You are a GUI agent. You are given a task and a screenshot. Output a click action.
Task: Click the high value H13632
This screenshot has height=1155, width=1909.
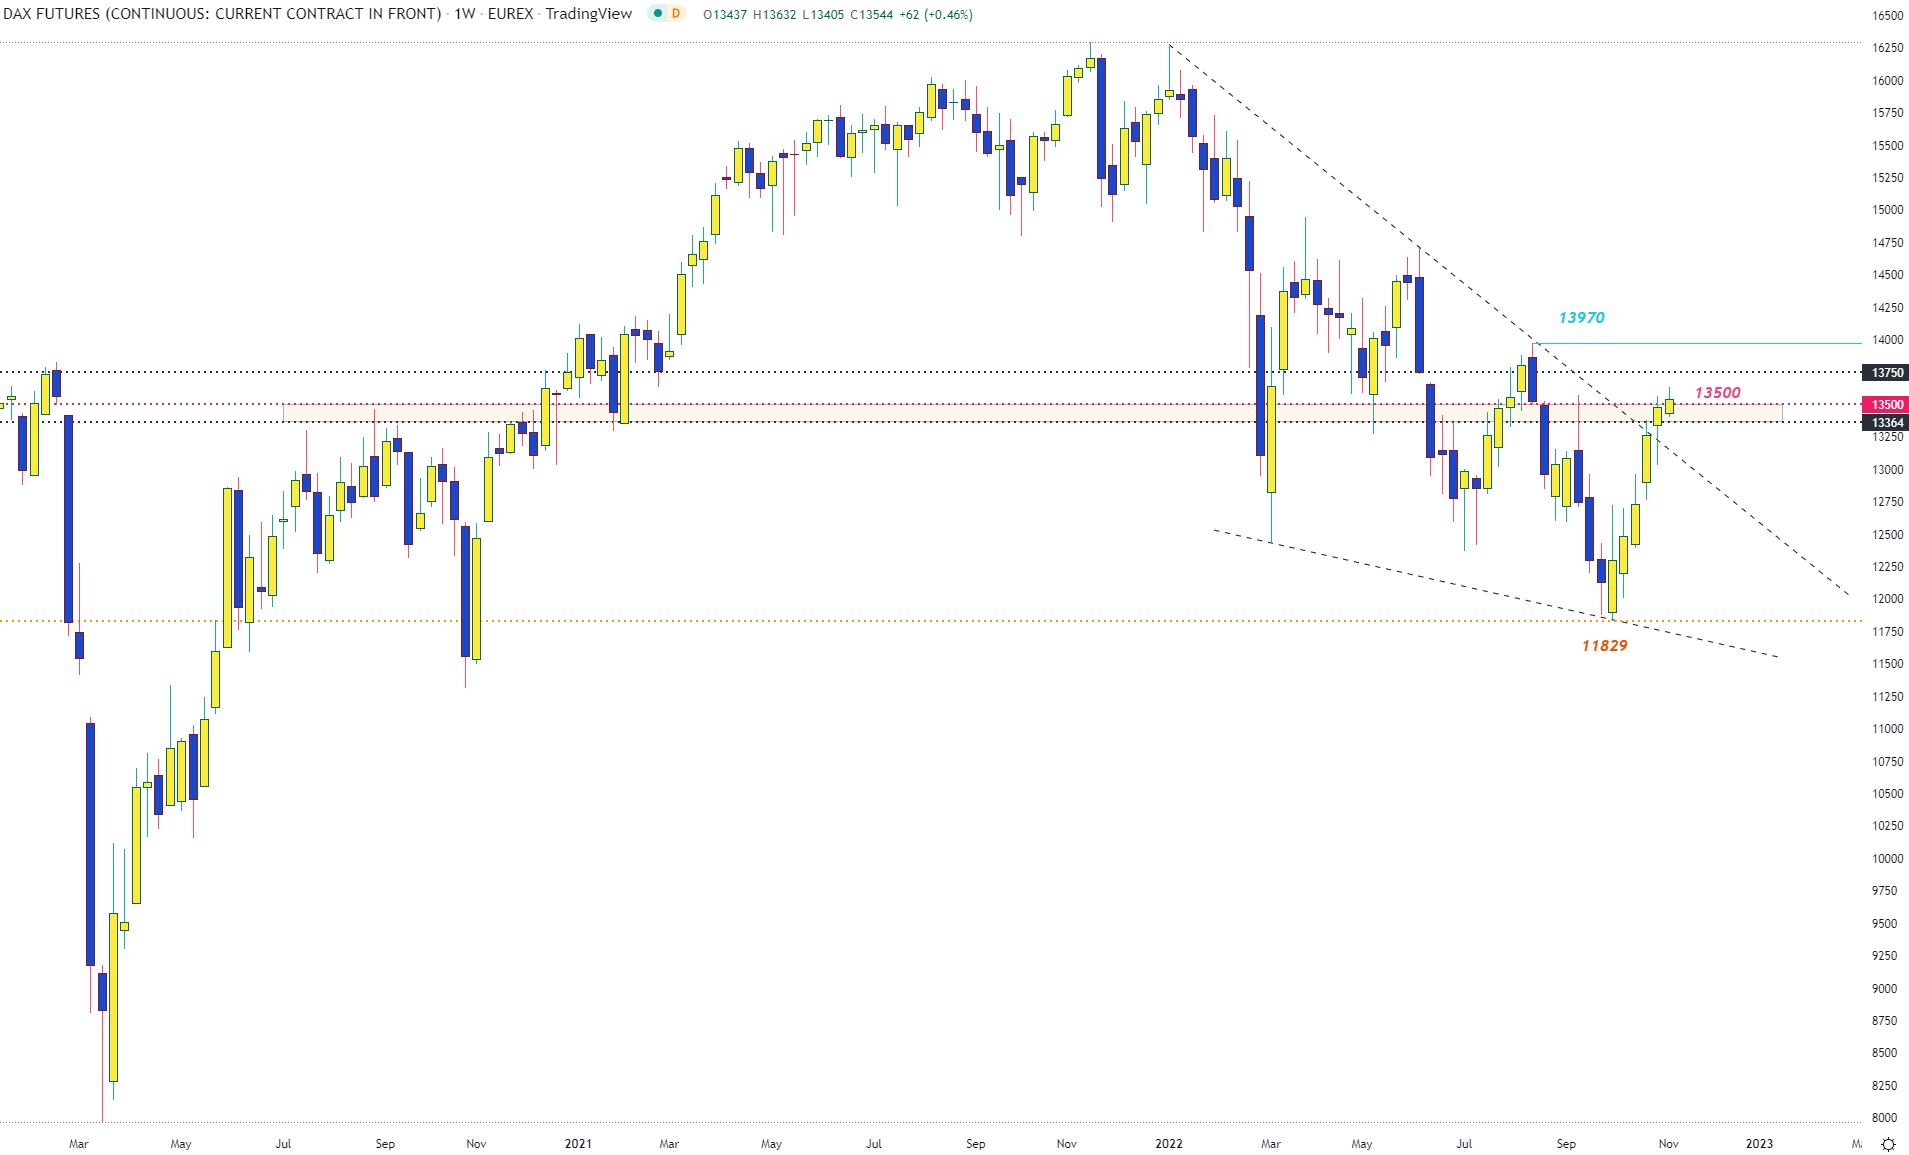tap(775, 15)
